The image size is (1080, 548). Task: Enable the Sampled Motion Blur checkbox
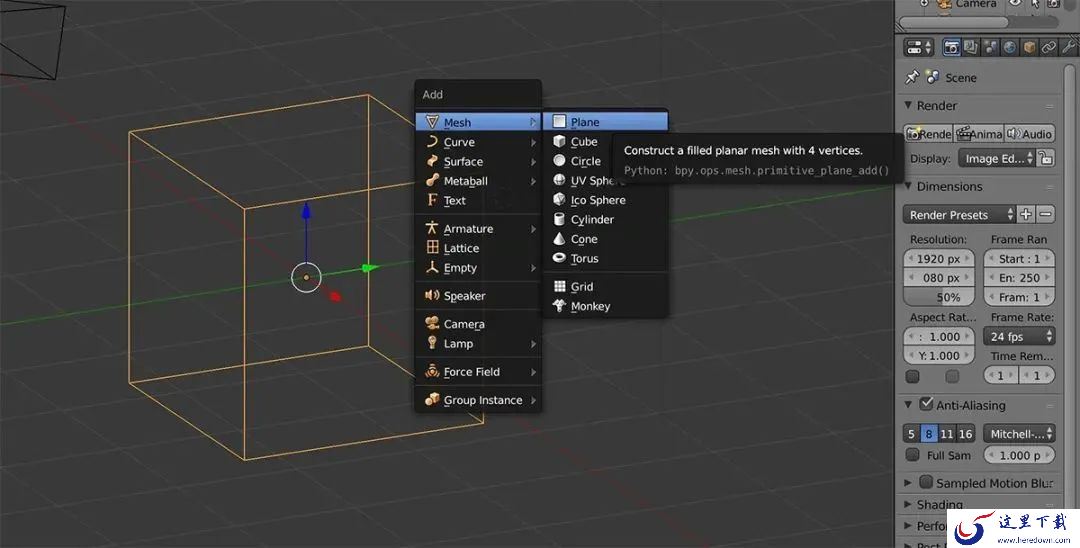point(926,482)
